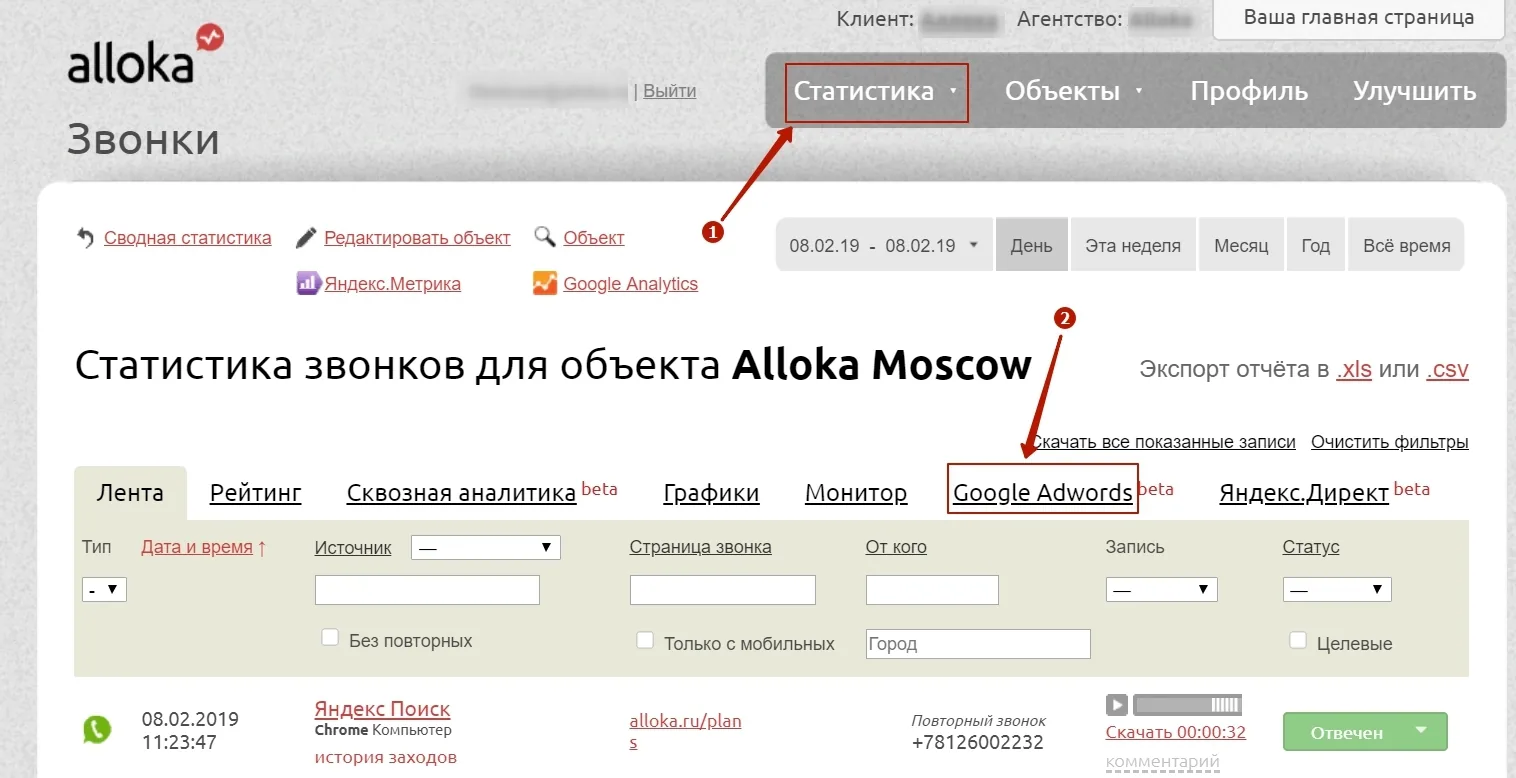Screen dimensions: 1516x778
Task: Click the magnifier icon beside Объект
Action: [545, 237]
